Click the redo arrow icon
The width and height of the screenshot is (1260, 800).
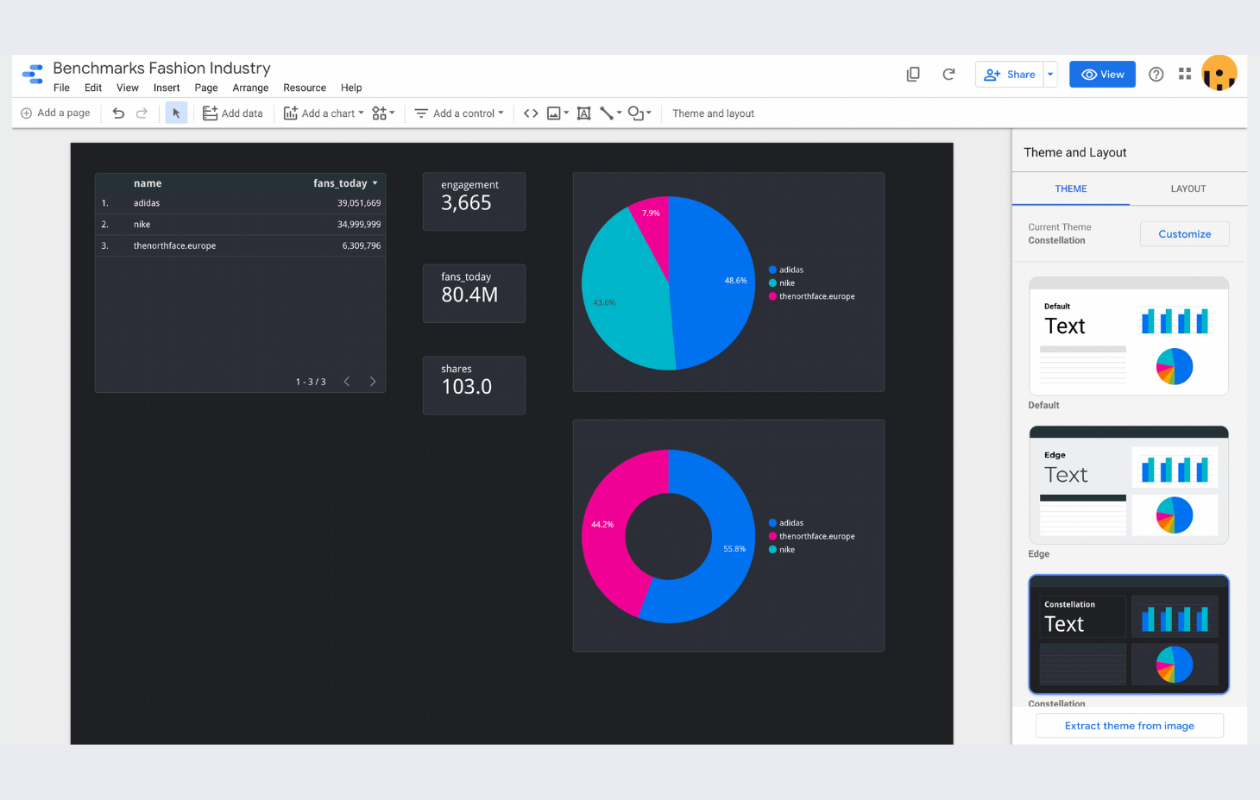[x=142, y=113]
